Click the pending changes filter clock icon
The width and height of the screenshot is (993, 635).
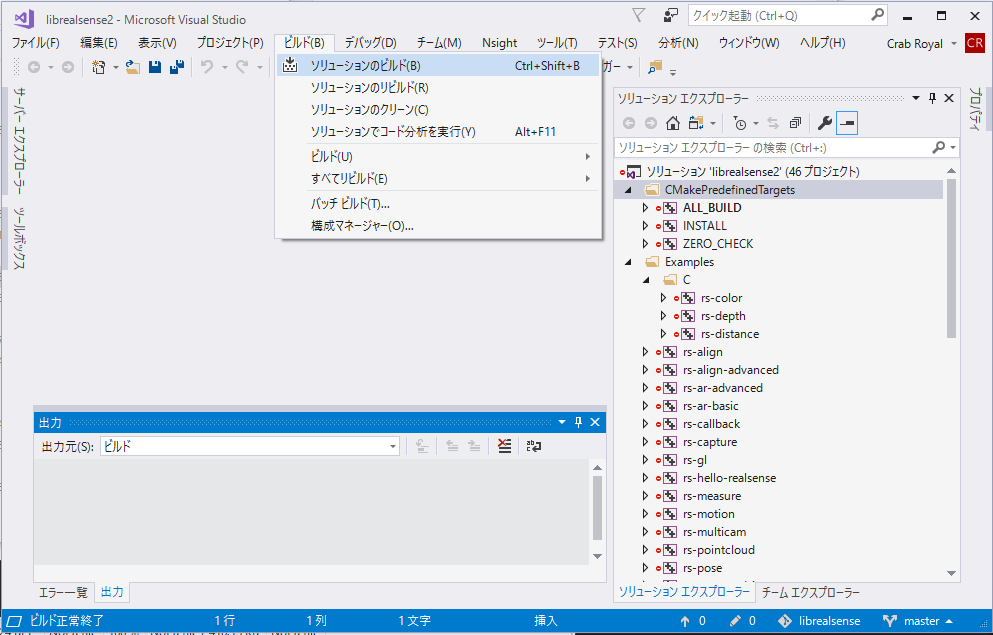tap(740, 123)
